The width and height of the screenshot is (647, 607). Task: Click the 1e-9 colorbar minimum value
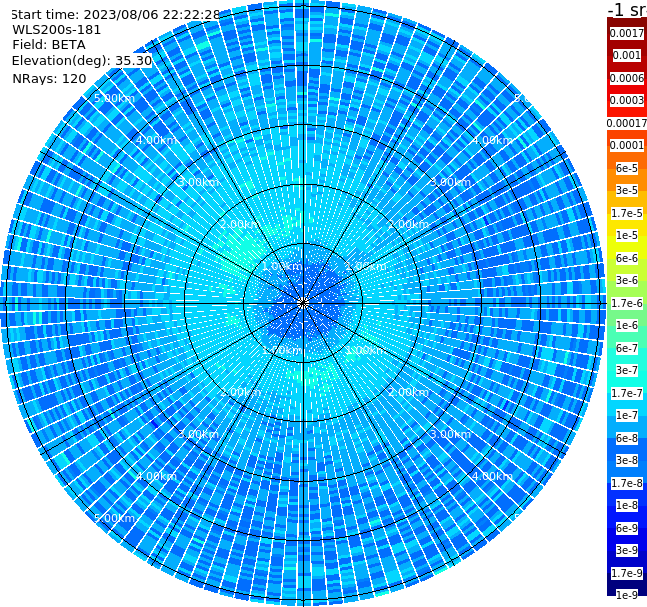[627, 595]
